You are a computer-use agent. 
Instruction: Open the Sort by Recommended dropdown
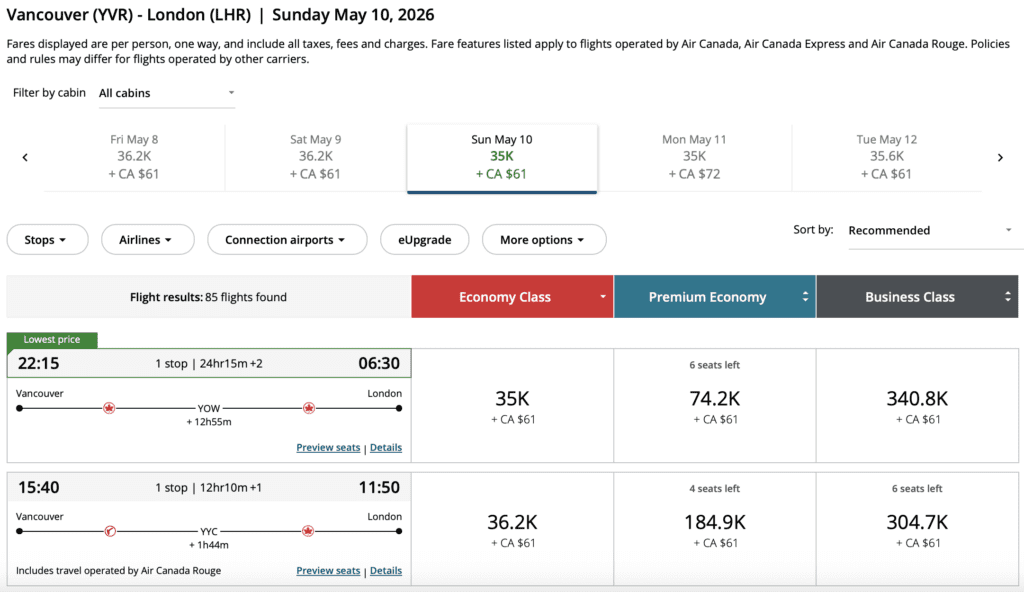pyautogui.click(x=930, y=230)
